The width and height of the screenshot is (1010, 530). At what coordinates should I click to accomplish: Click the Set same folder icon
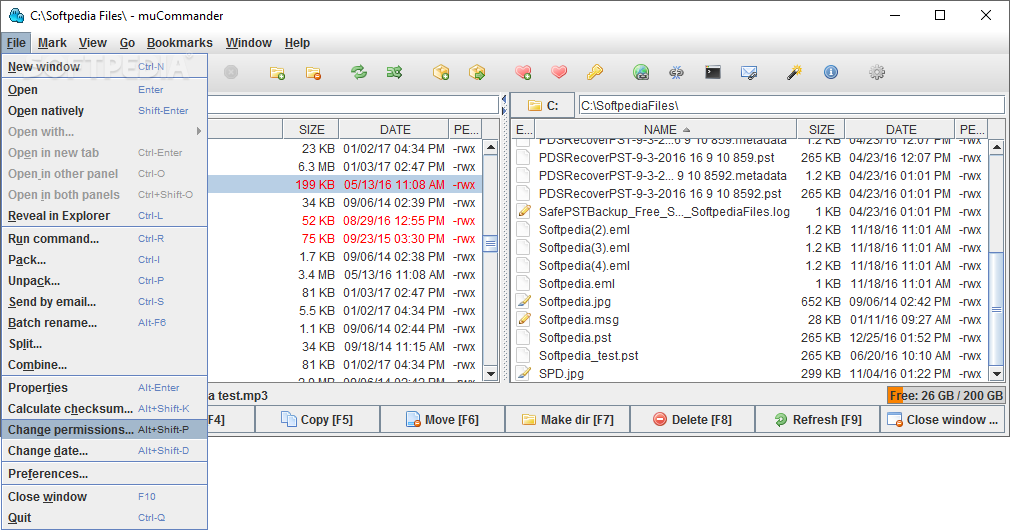pos(394,72)
